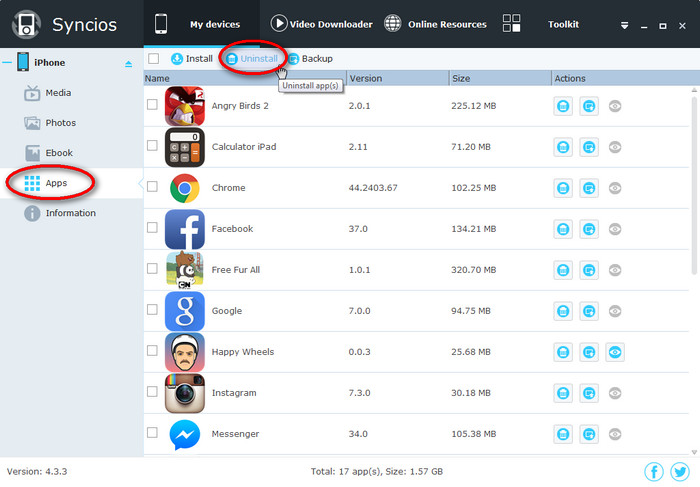700x487 pixels.
Task: Click the uninstall icon for Calculator iPad
Action: click(563, 147)
